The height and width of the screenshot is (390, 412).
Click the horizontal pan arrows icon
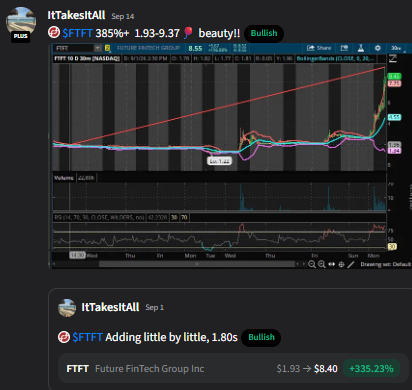pos(332,264)
